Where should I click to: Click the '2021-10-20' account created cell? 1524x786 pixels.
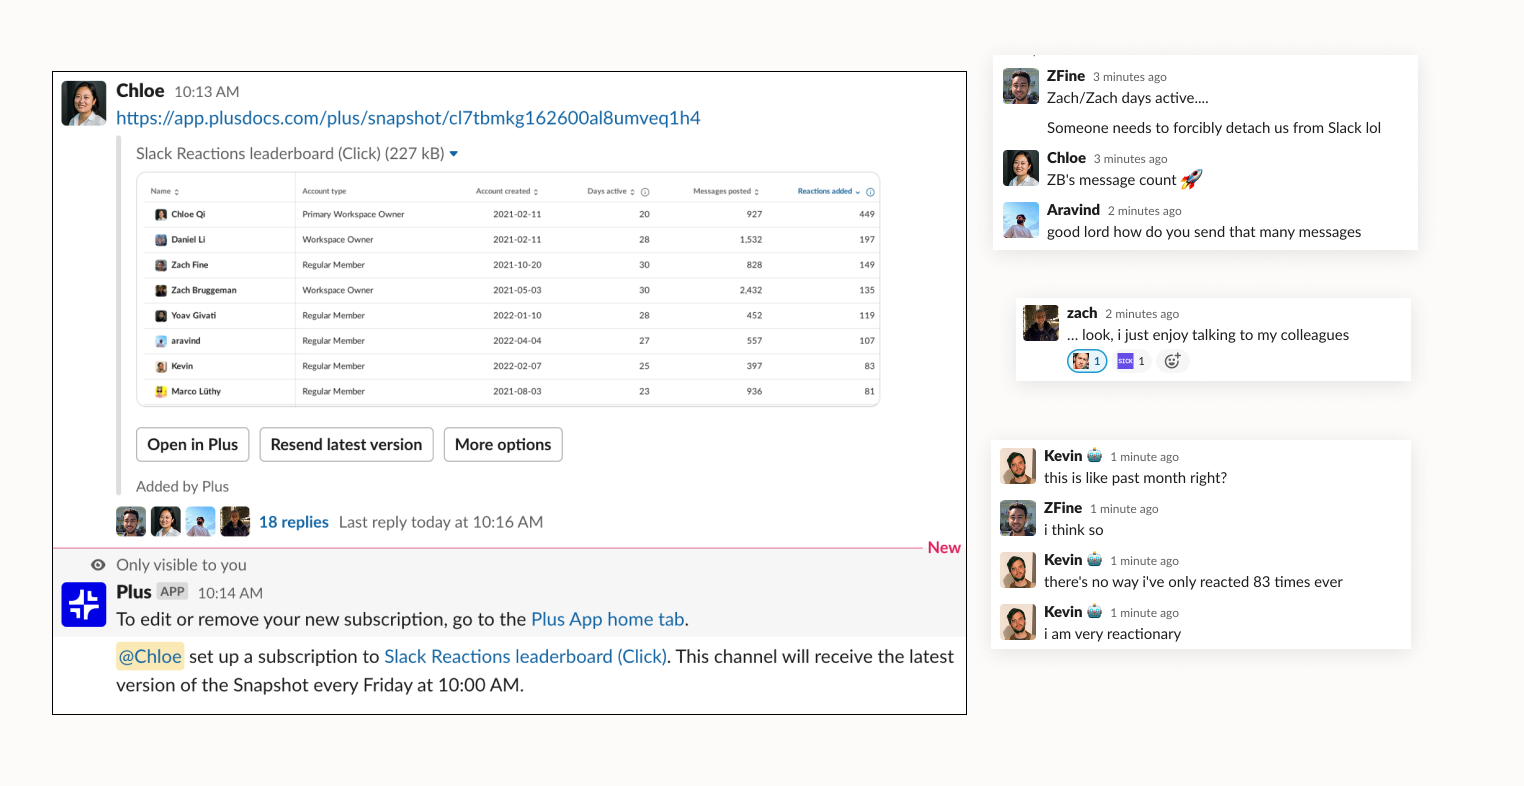click(x=517, y=265)
